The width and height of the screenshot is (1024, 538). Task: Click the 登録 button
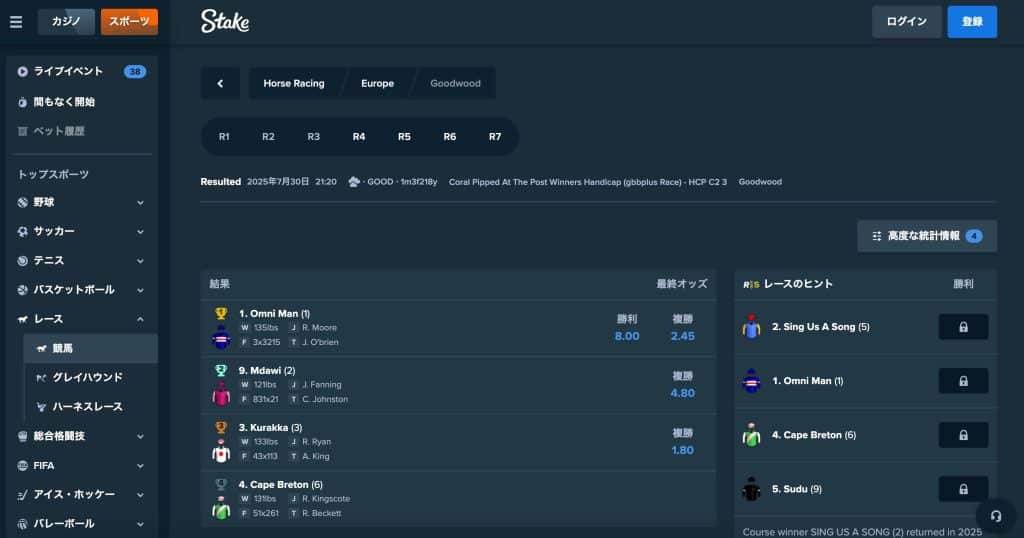tap(972, 22)
